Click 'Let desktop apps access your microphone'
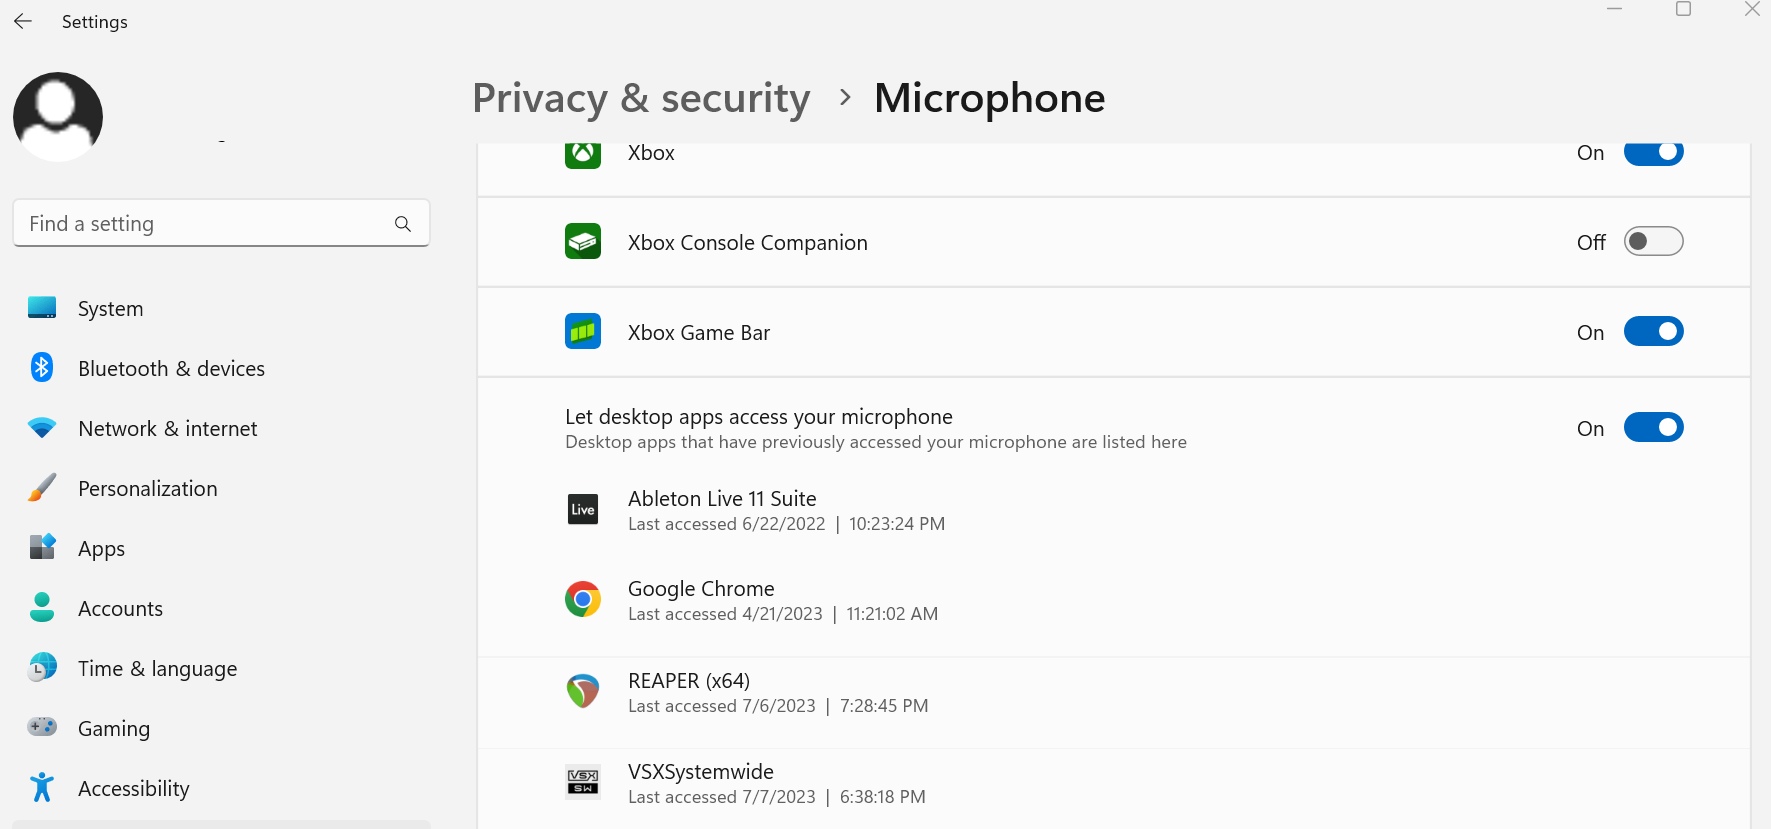 coord(759,417)
